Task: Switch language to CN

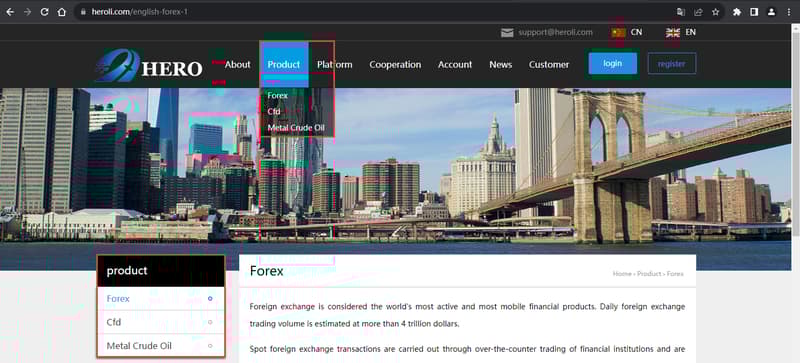Action: pyautogui.click(x=627, y=32)
